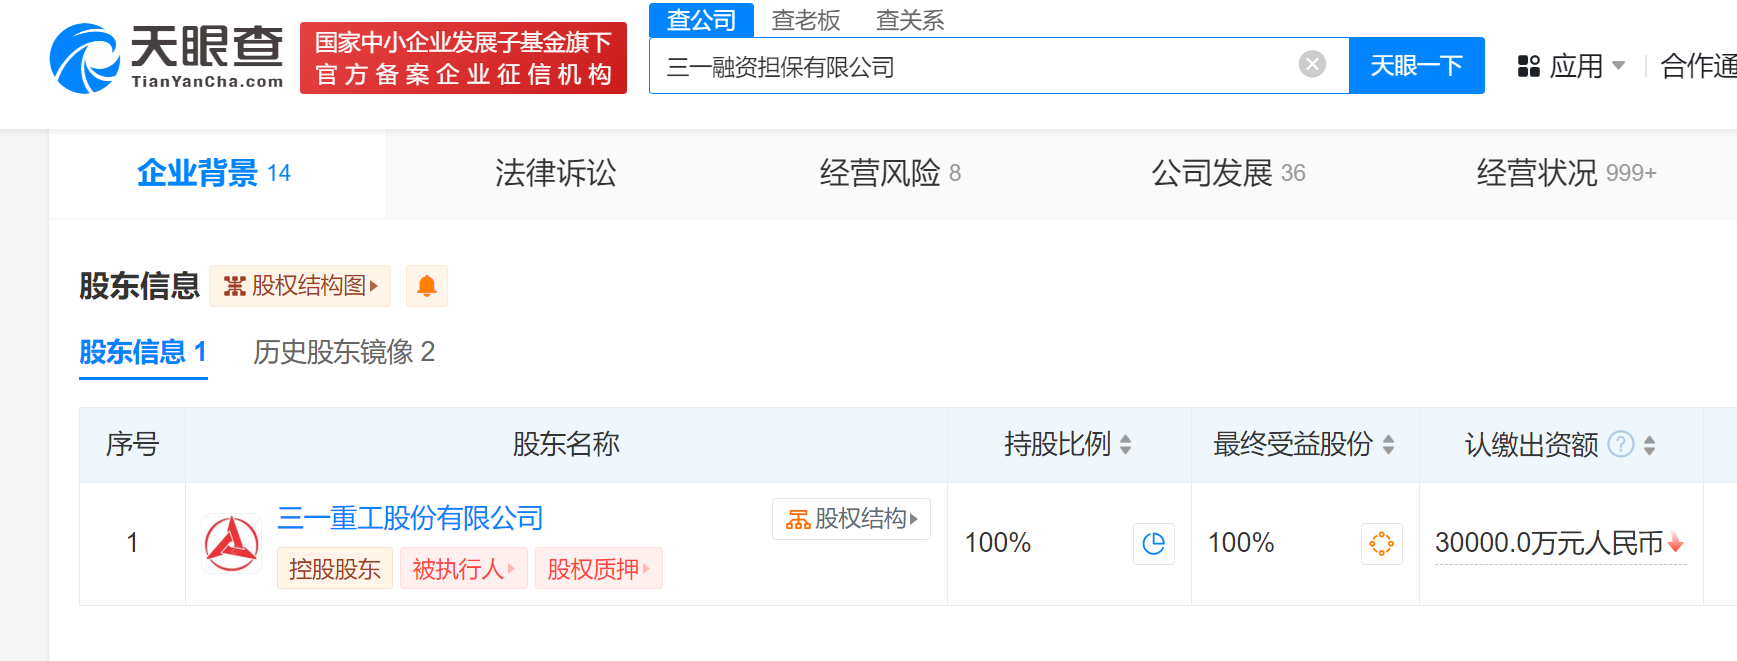Click the 股权结构 button in the shareholder row

[x=851, y=519]
